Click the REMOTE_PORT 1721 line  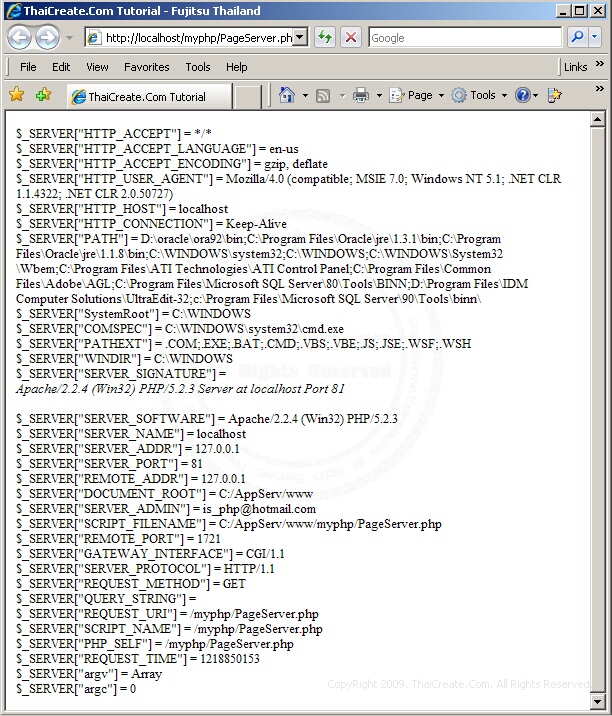(x=118, y=539)
